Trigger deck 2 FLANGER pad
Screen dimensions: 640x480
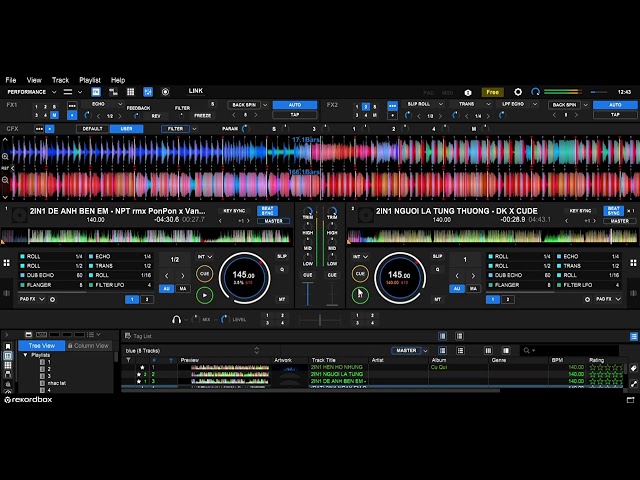point(519,285)
